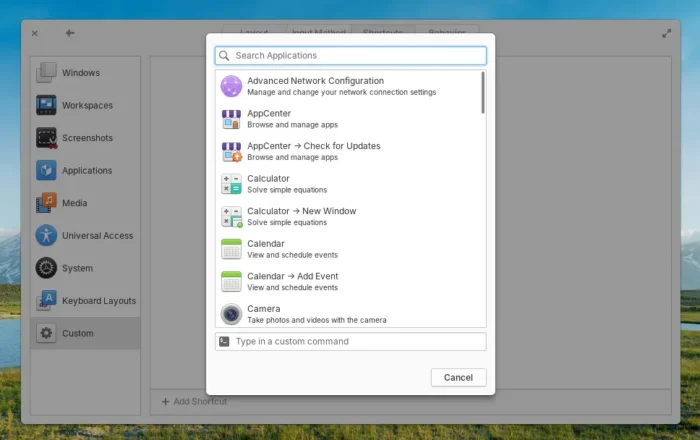This screenshot has height=440, width=700.
Task: Open the Universal Access section
Action: click(x=85, y=236)
